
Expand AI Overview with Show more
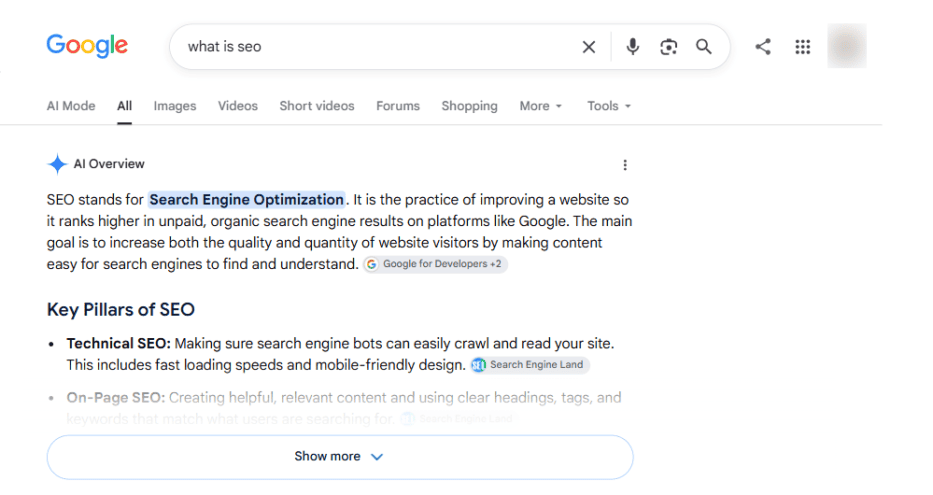pos(340,457)
